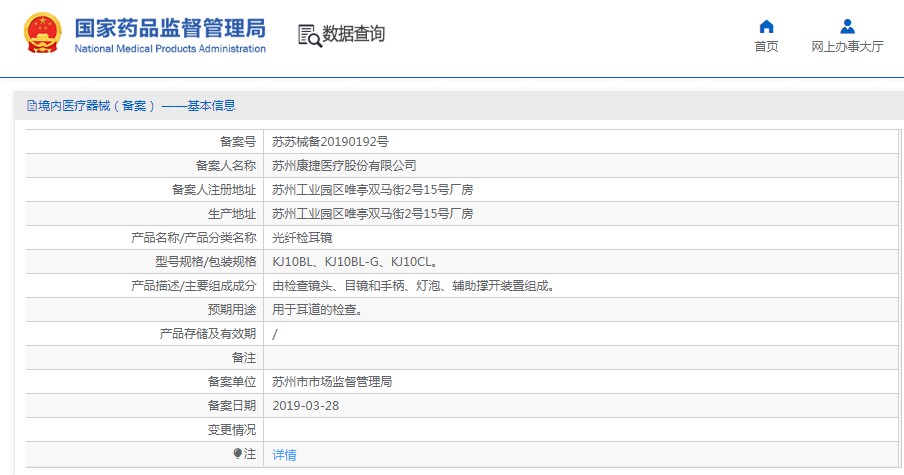Viewport: 904px width, 475px height.
Task: Click the 数据查询 heading text
Action: click(x=353, y=34)
